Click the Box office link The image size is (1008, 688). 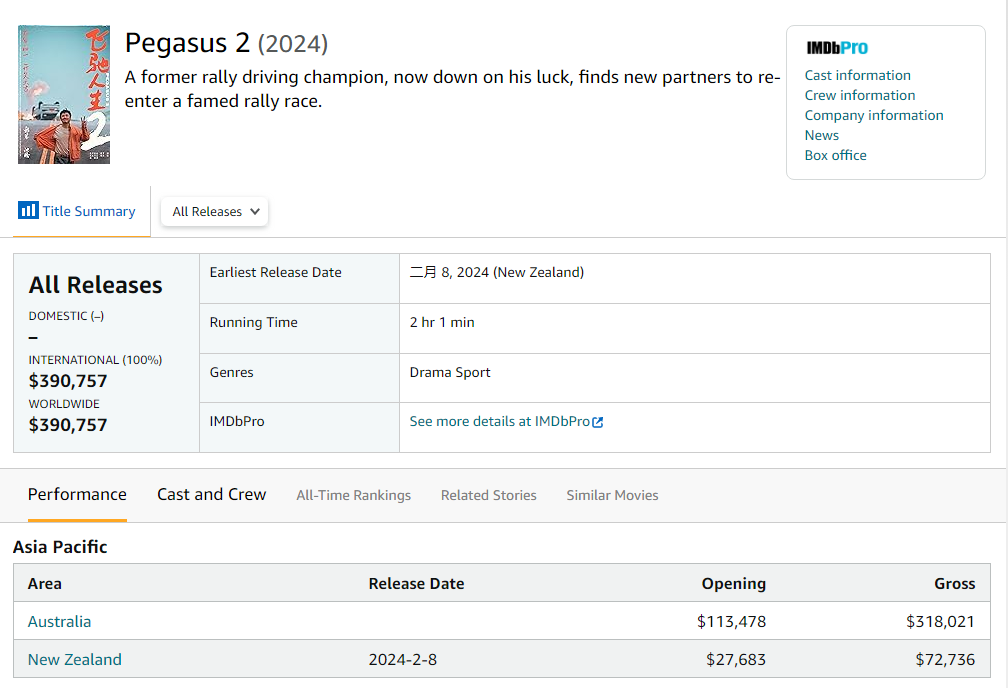click(835, 156)
